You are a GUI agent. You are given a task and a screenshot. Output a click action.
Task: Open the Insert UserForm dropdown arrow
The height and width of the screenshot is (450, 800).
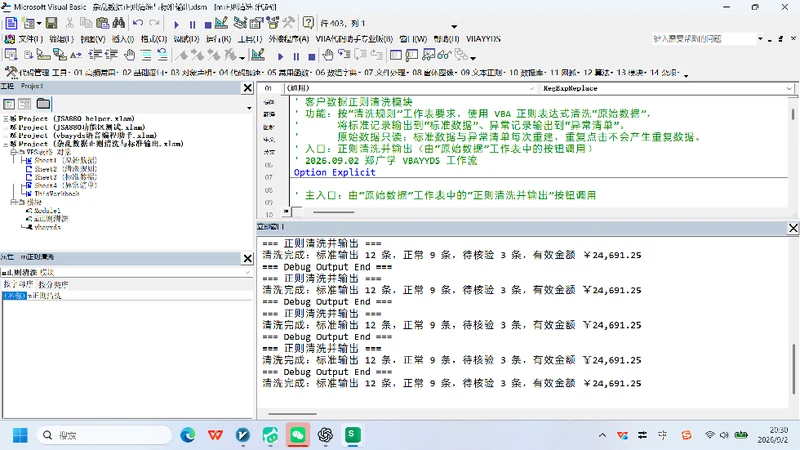pos(38,23)
